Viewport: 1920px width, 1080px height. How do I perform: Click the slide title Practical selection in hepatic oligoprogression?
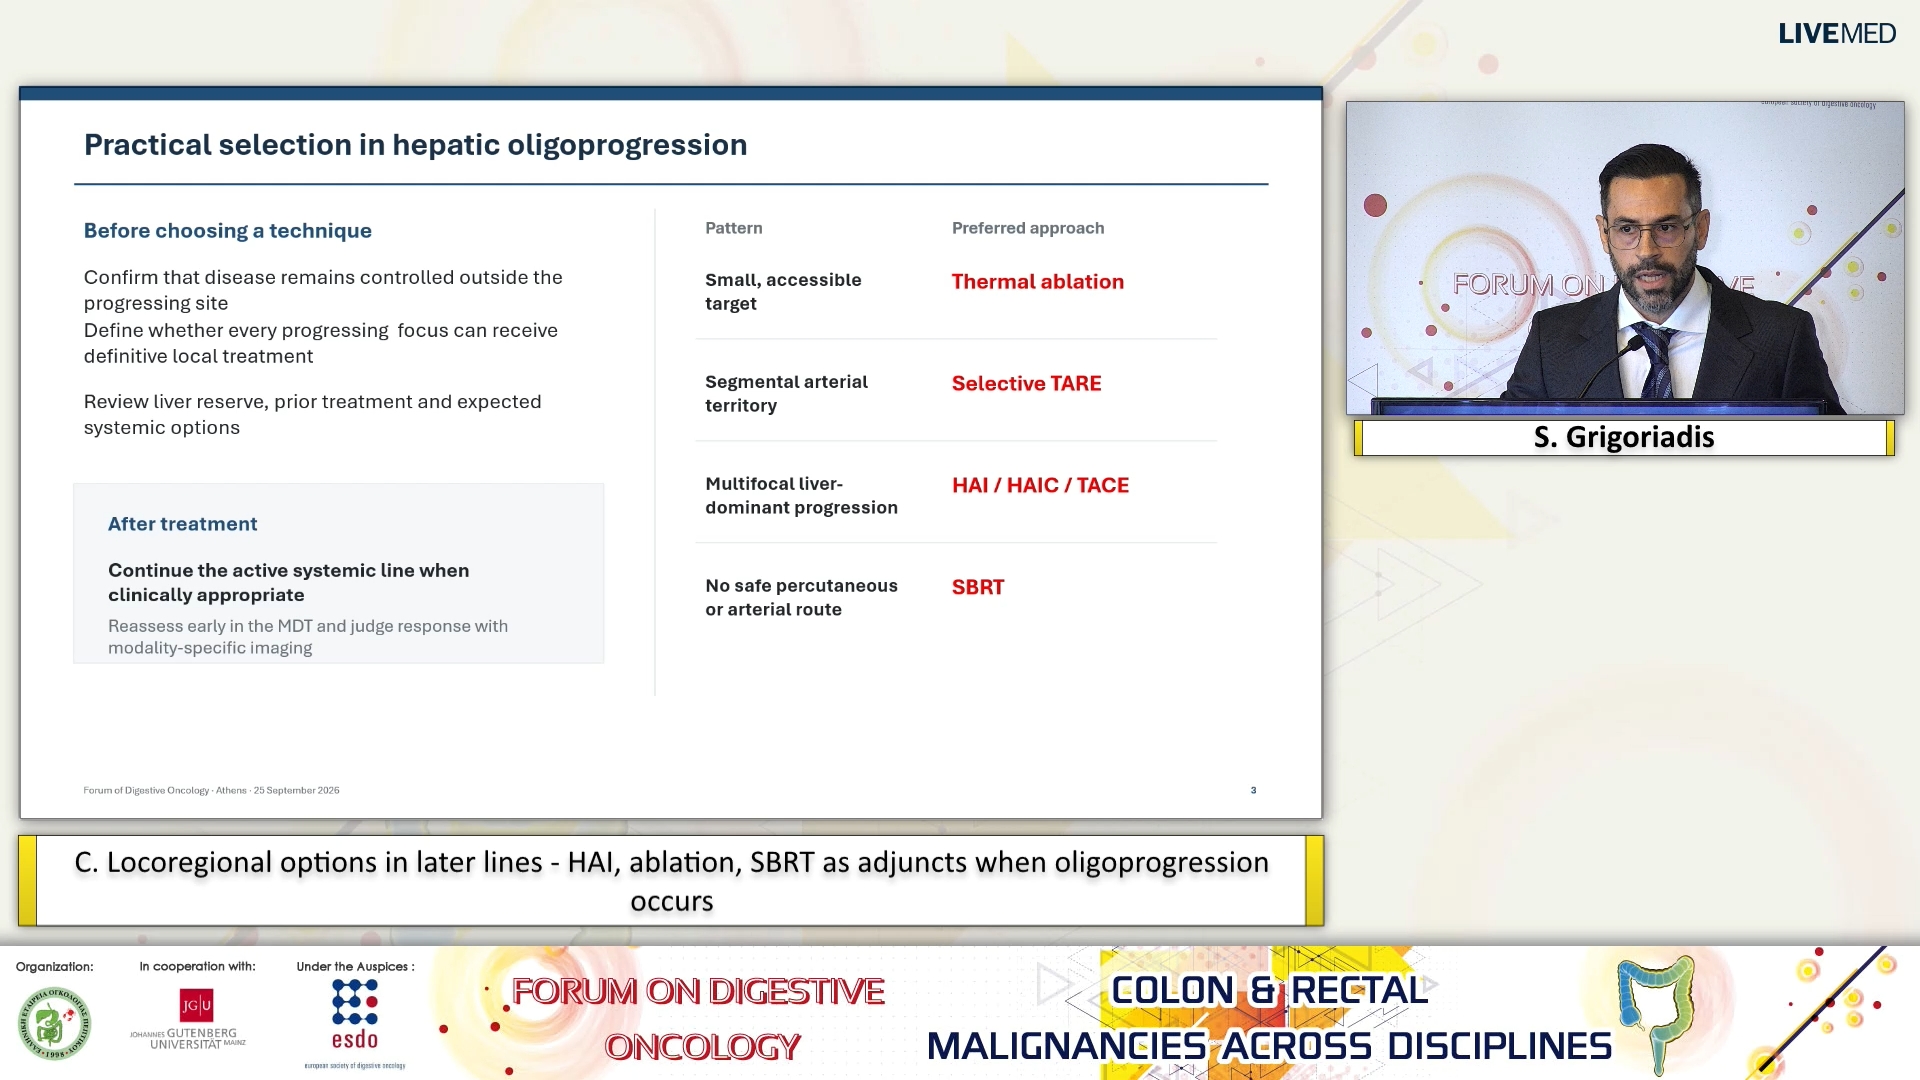415,145
